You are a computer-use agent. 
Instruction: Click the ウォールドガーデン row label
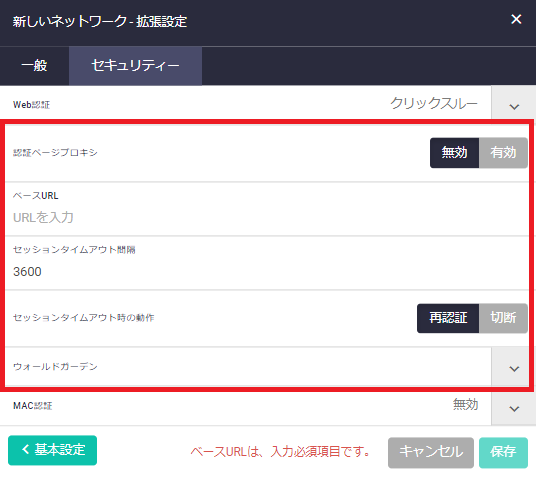tap(55, 367)
